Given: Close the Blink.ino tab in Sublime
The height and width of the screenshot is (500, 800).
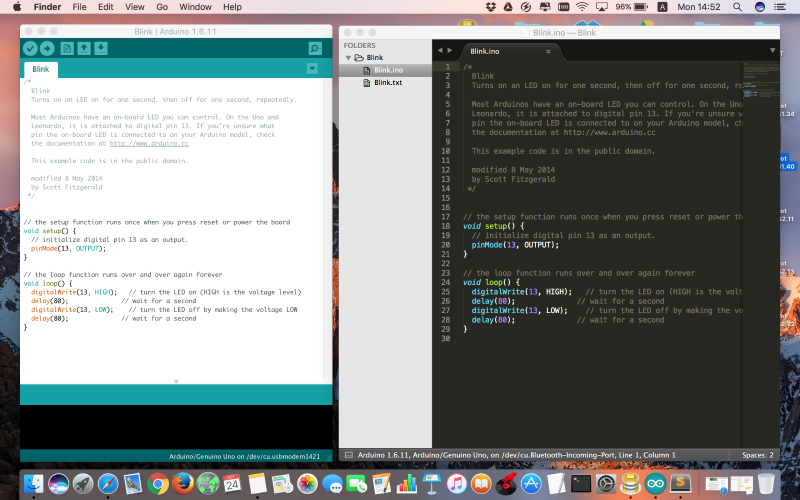Looking at the screenshot, I should (548, 52).
